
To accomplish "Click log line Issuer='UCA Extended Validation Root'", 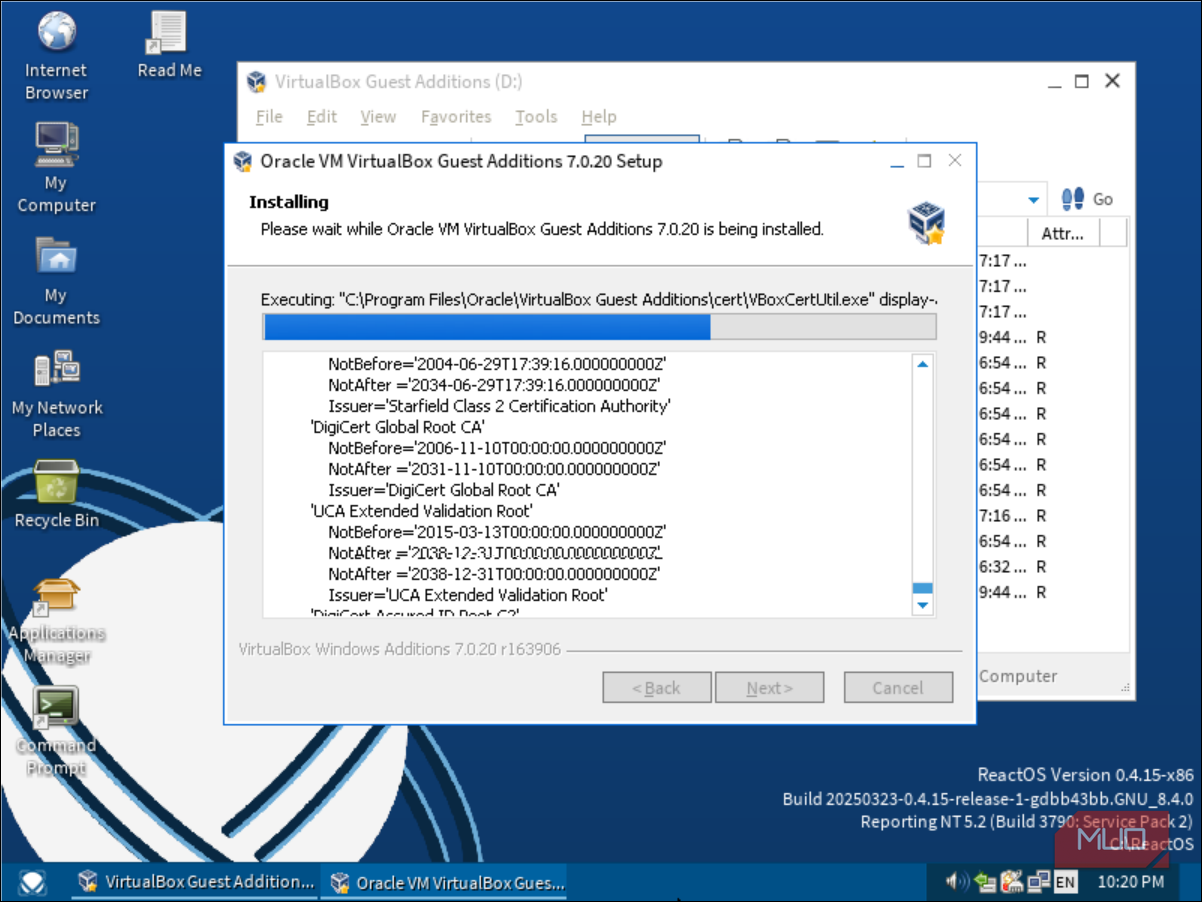I will pyautogui.click(x=468, y=595).
